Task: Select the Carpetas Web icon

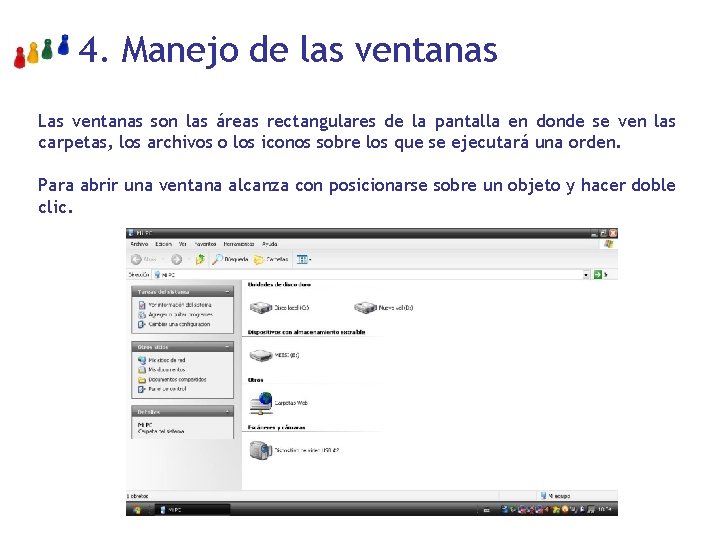Action: [x=261, y=403]
